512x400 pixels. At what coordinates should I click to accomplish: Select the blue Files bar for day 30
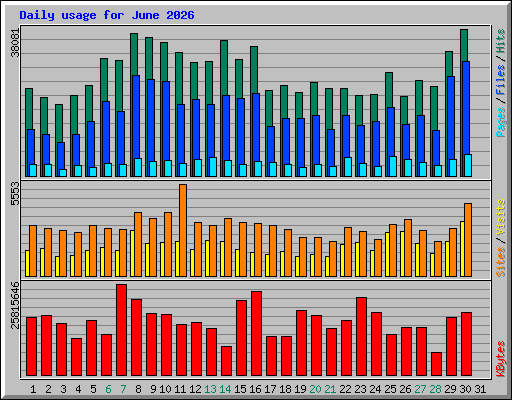(x=466, y=107)
